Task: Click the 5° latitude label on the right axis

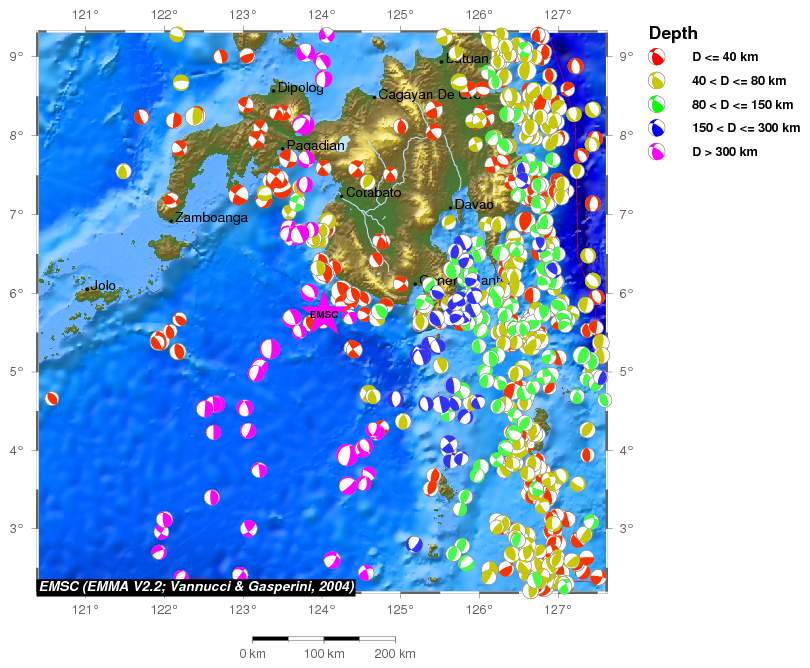Action: 626,371
